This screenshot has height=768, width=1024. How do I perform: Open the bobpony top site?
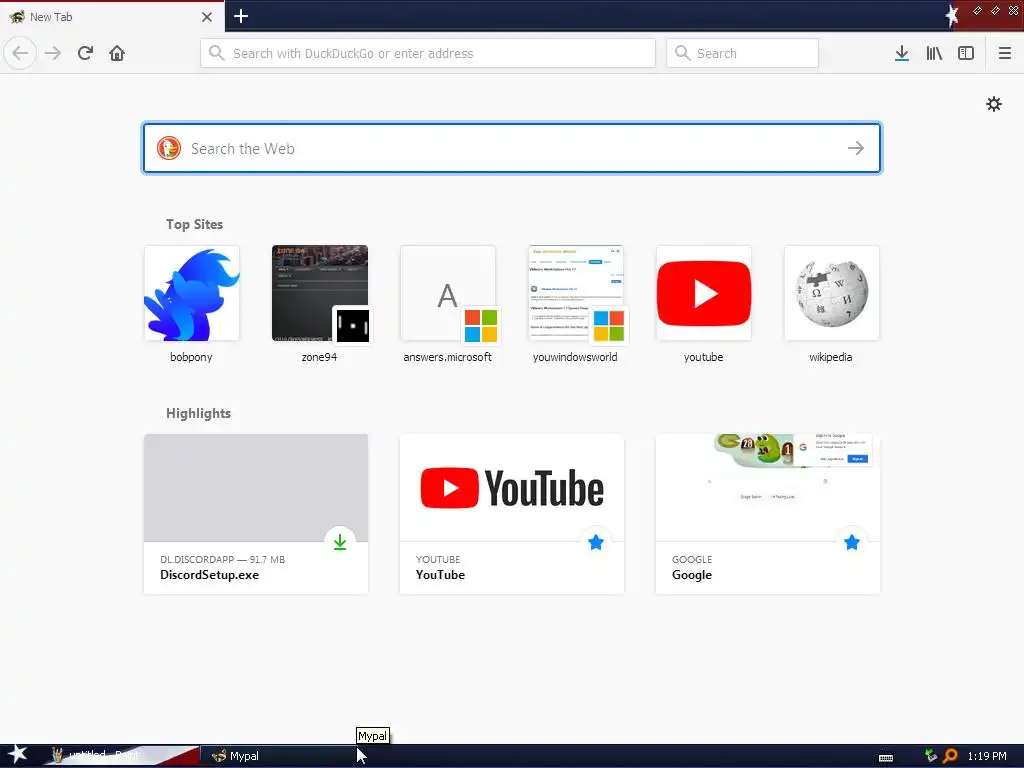click(191, 305)
